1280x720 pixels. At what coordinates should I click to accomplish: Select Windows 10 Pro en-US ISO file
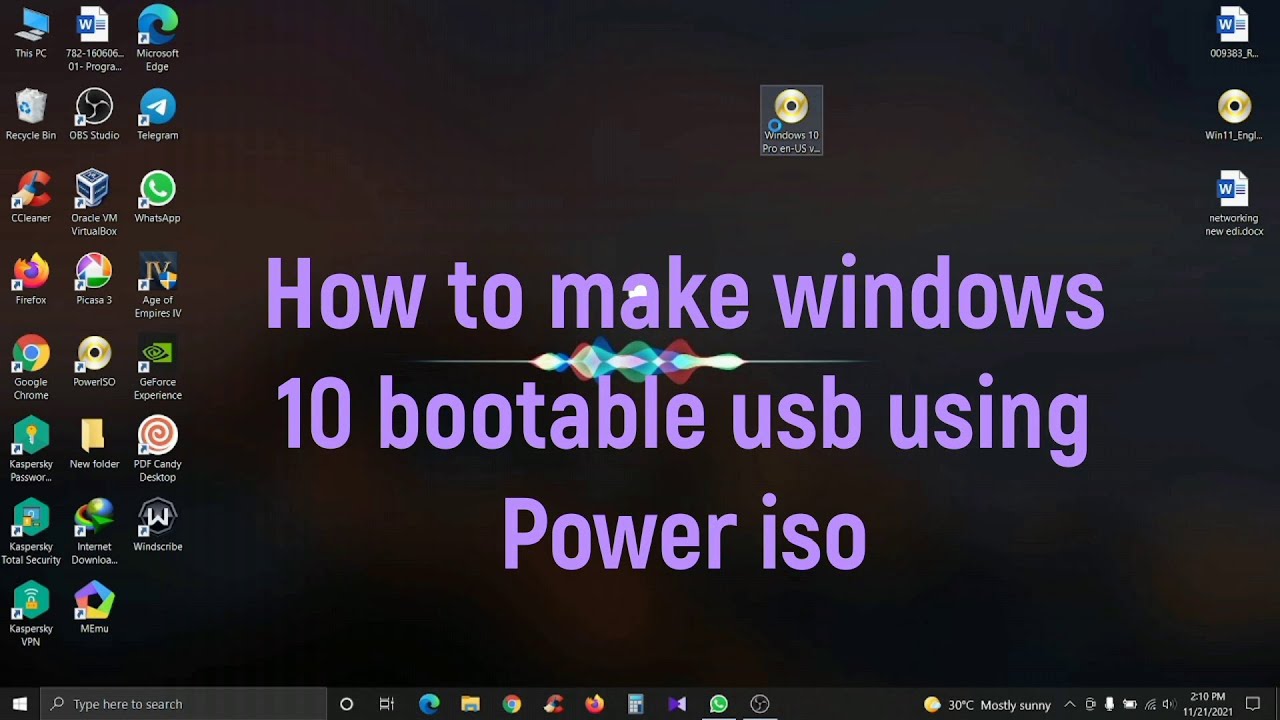(x=791, y=121)
